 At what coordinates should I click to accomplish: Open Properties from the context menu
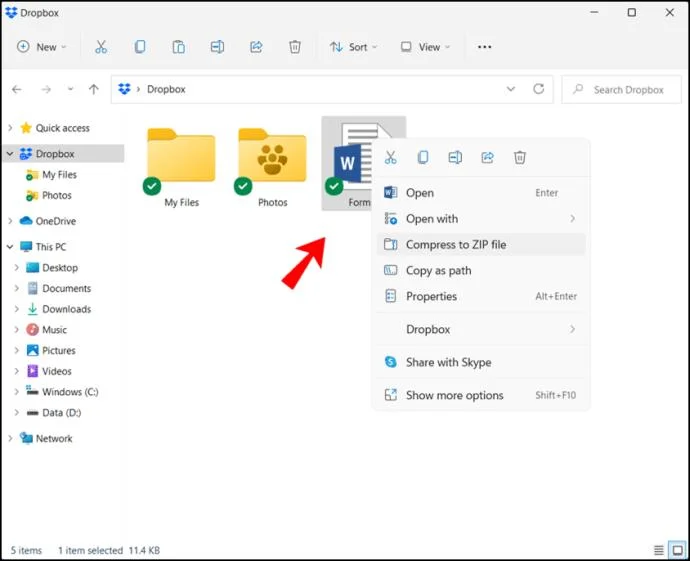point(481,296)
